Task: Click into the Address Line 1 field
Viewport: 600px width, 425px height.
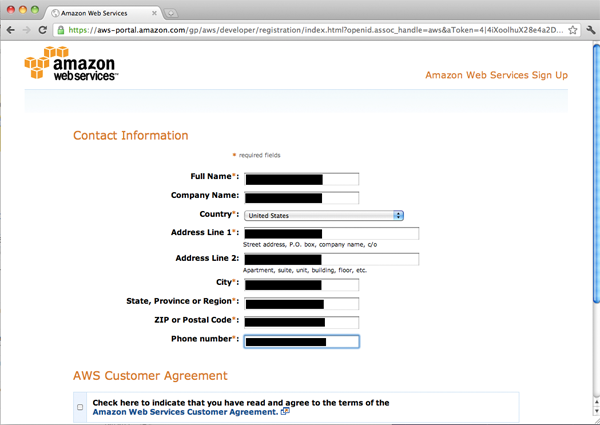Action: click(331, 233)
